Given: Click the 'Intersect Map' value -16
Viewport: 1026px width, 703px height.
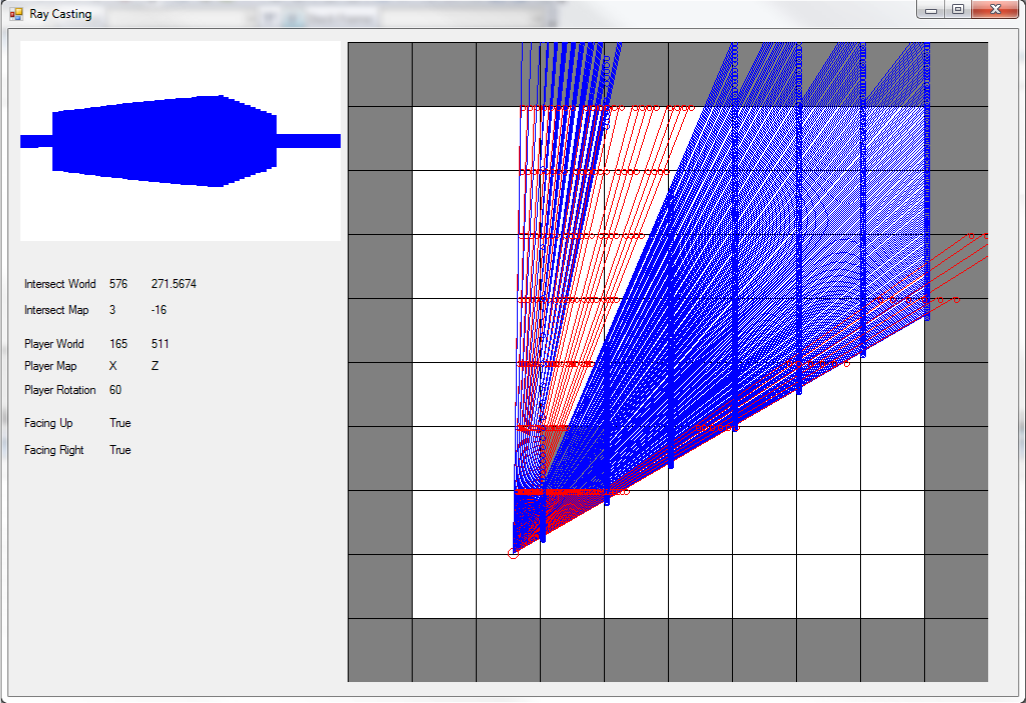Looking at the screenshot, I should pos(159,310).
